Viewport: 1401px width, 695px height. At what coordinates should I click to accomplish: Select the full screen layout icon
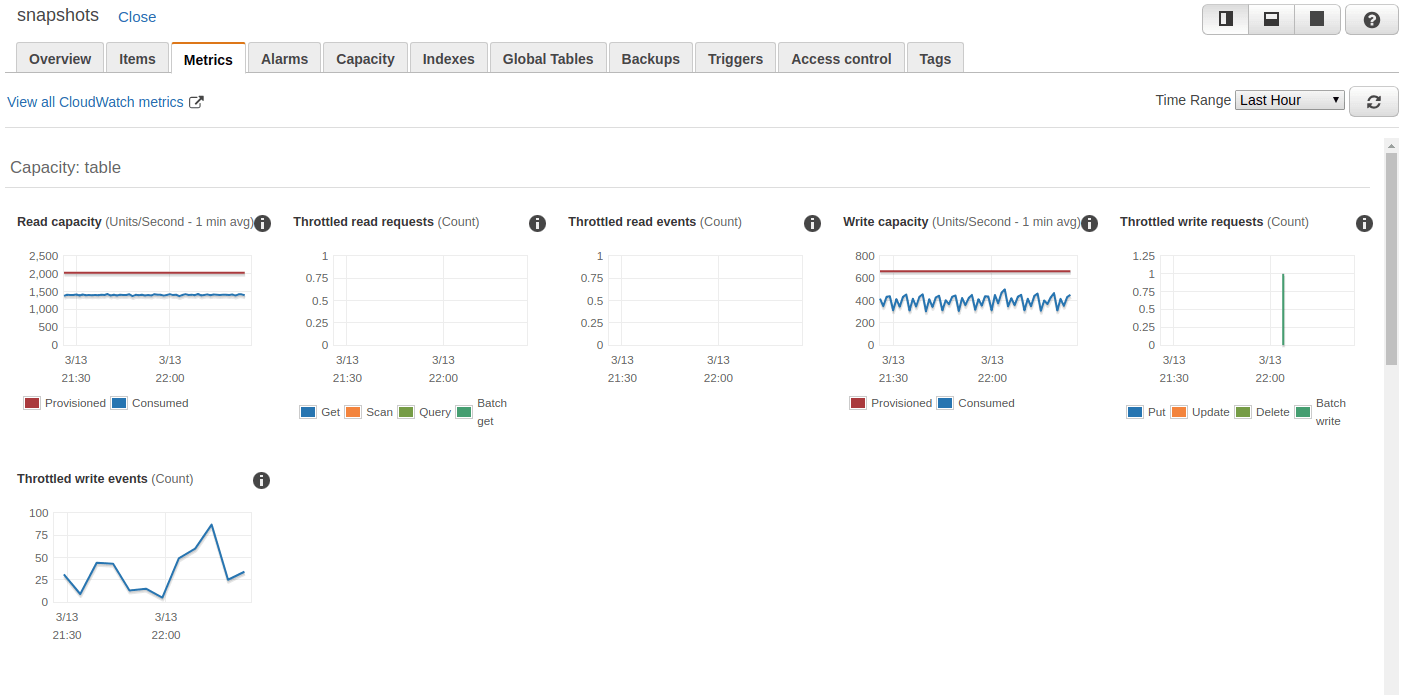tap(1317, 19)
